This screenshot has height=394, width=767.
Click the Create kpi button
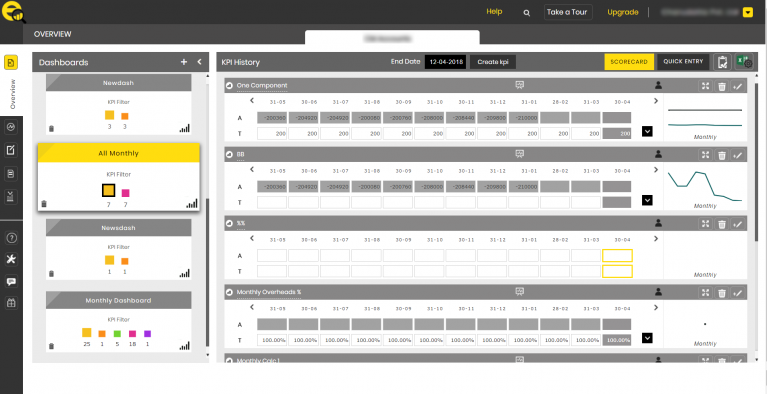[x=493, y=62]
